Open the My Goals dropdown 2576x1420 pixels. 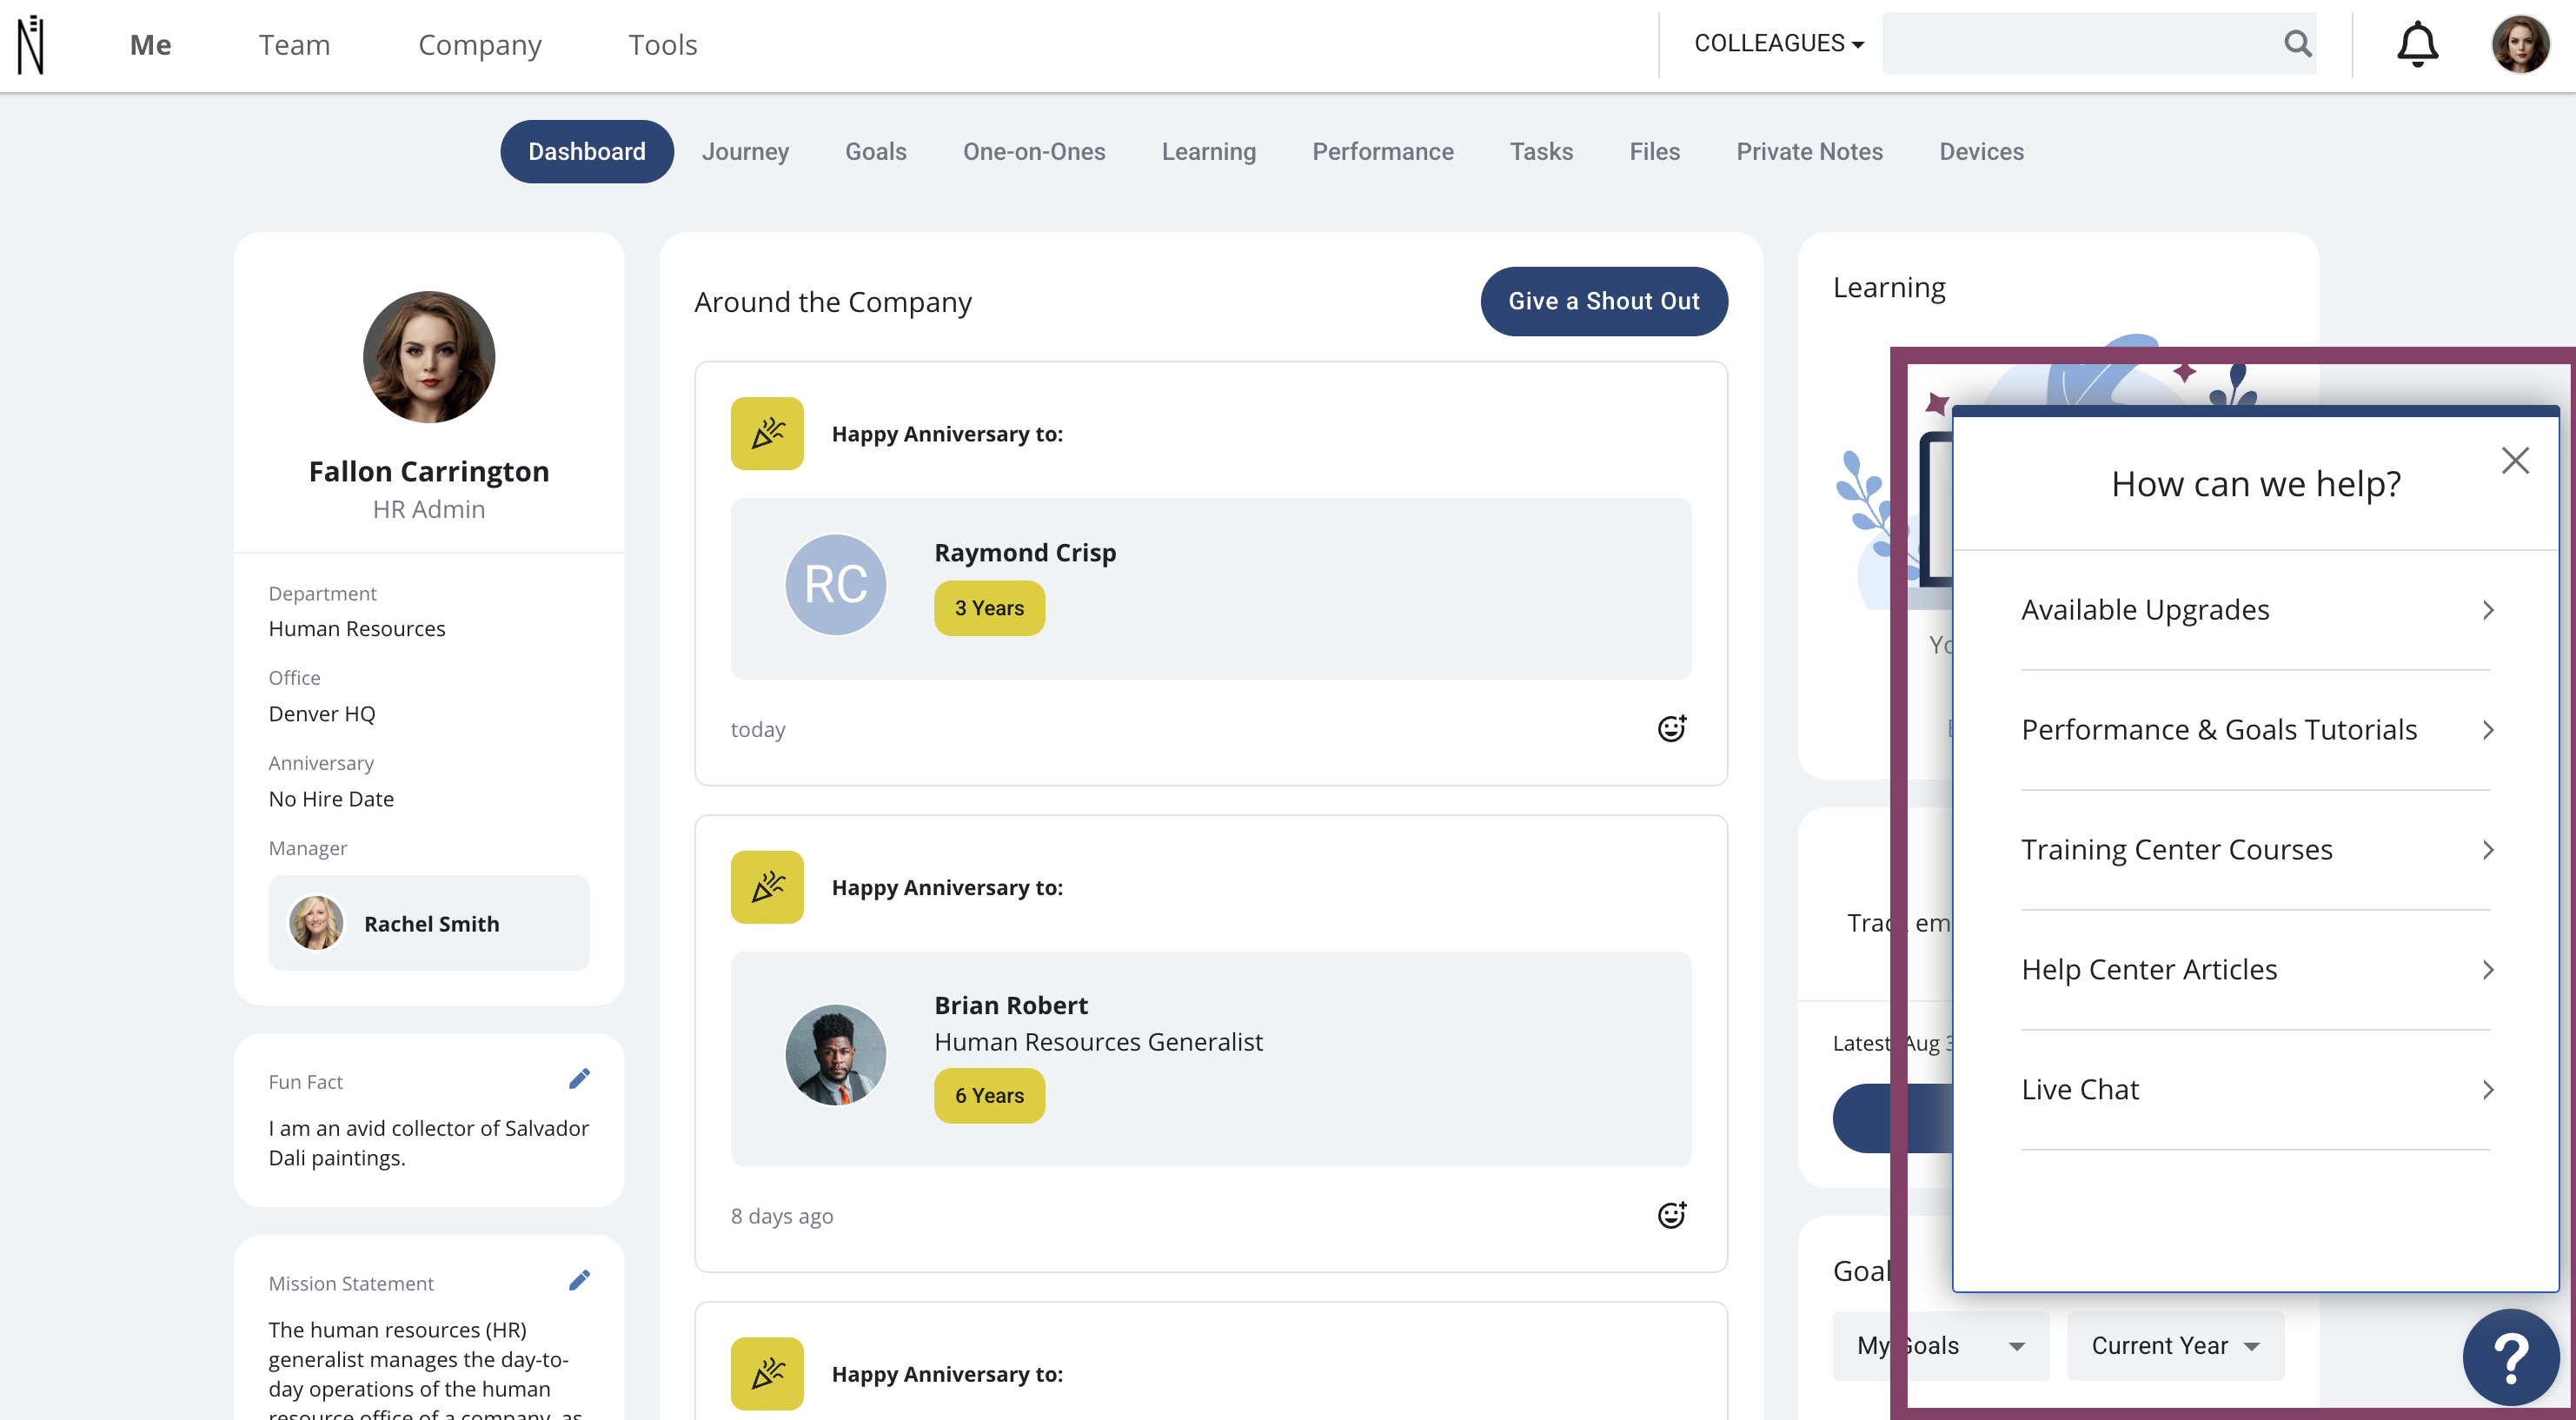[x=1941, y=1345]
